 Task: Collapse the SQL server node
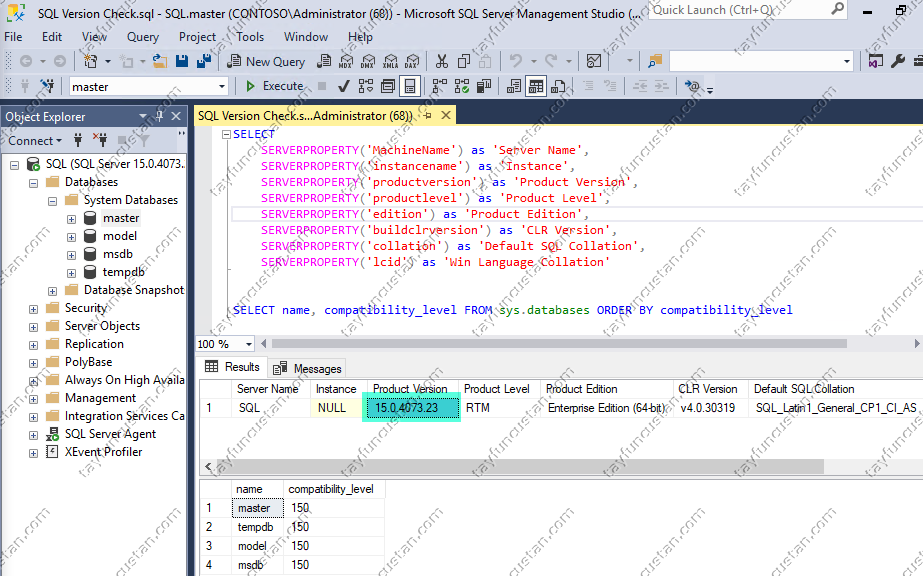pyautogui.click(x=15, y=165)
